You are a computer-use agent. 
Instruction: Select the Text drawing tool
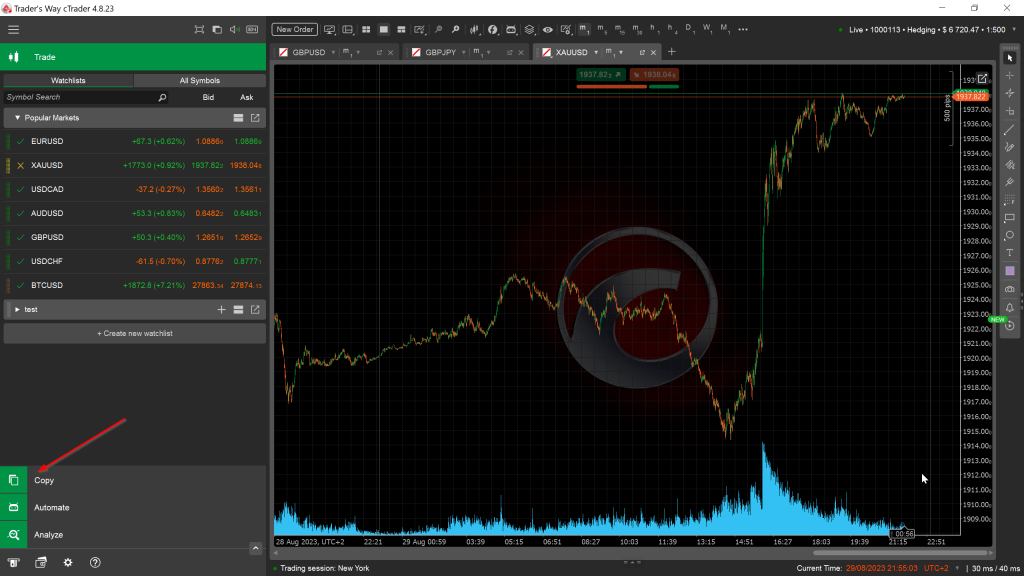[x=1009, y=253]
